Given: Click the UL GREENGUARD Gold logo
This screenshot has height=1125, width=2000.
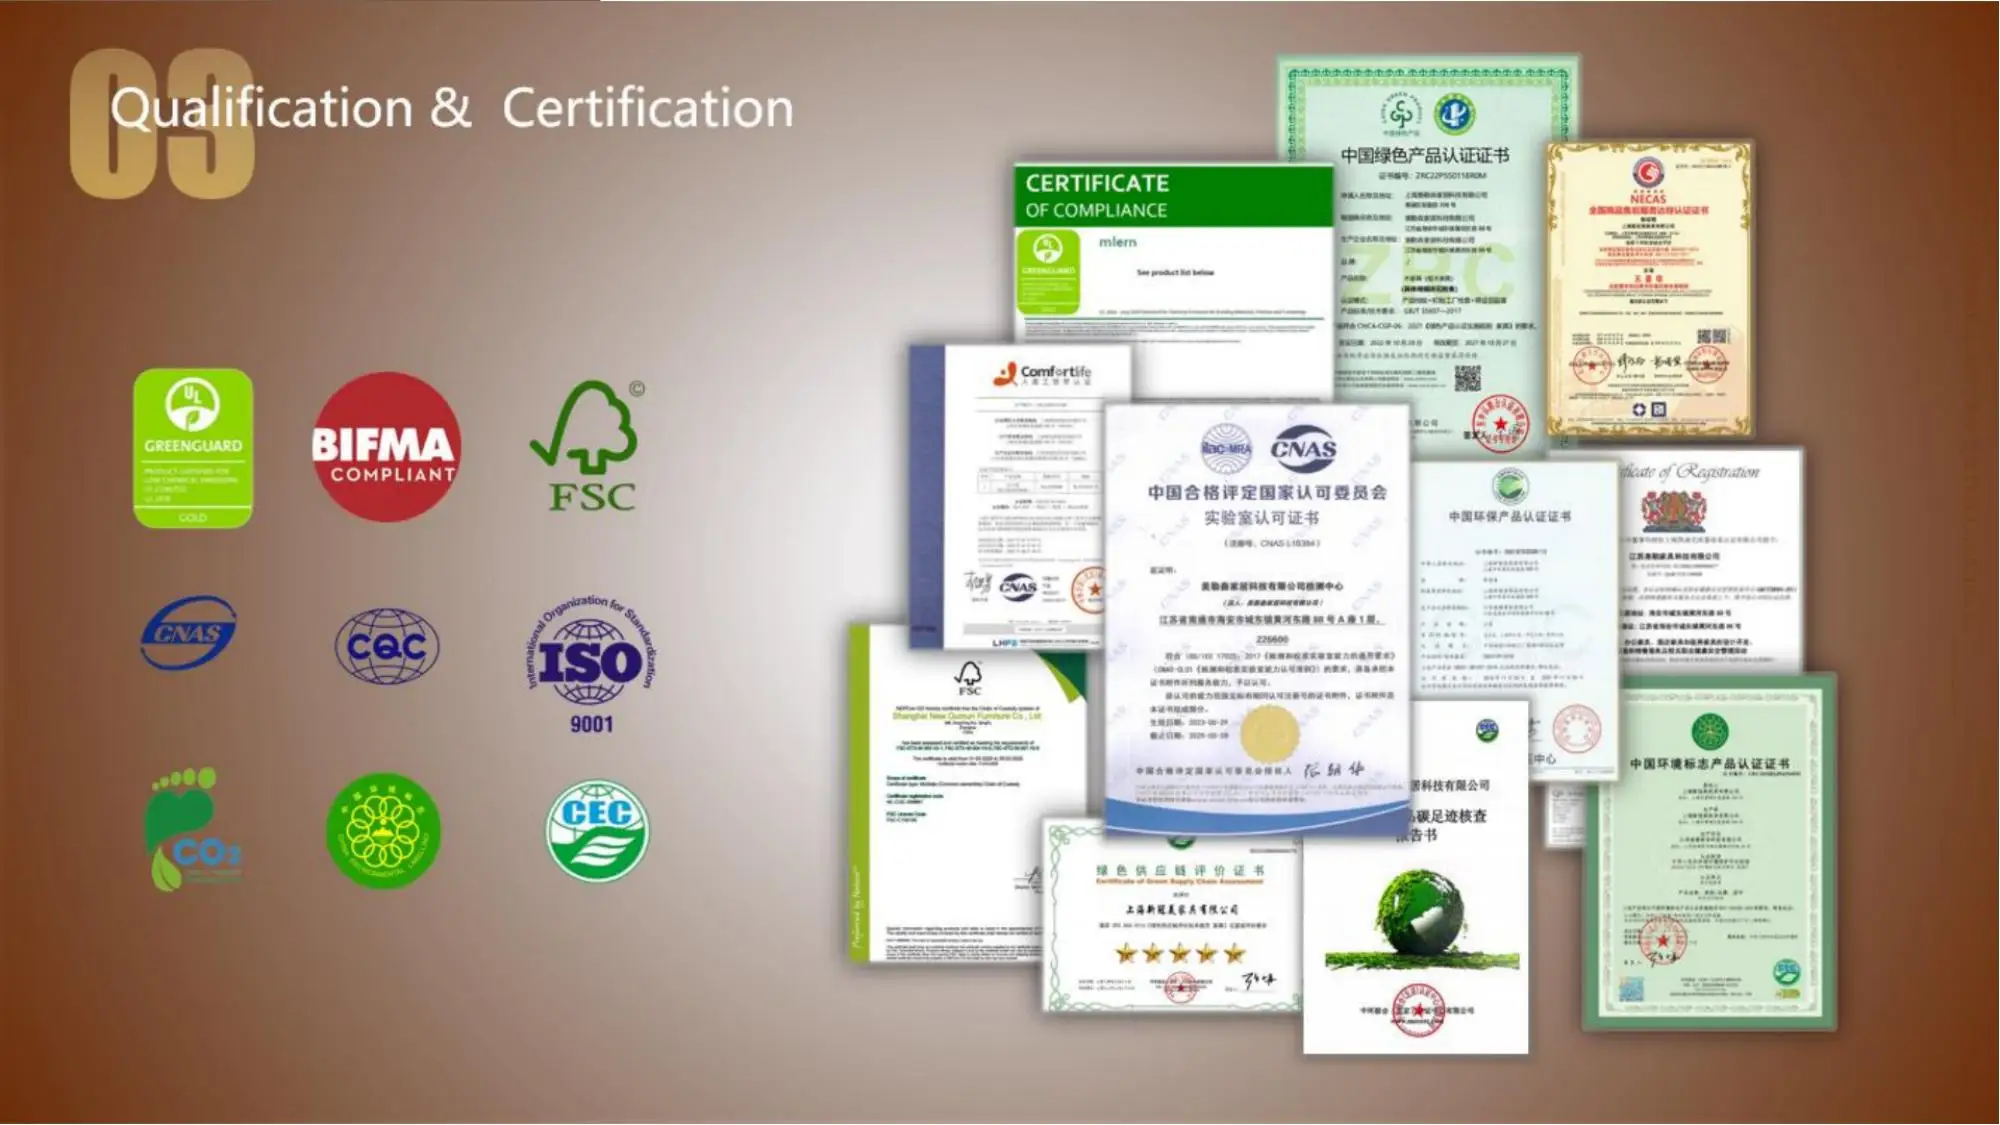Looking at the screenshot, I should 193,448.
